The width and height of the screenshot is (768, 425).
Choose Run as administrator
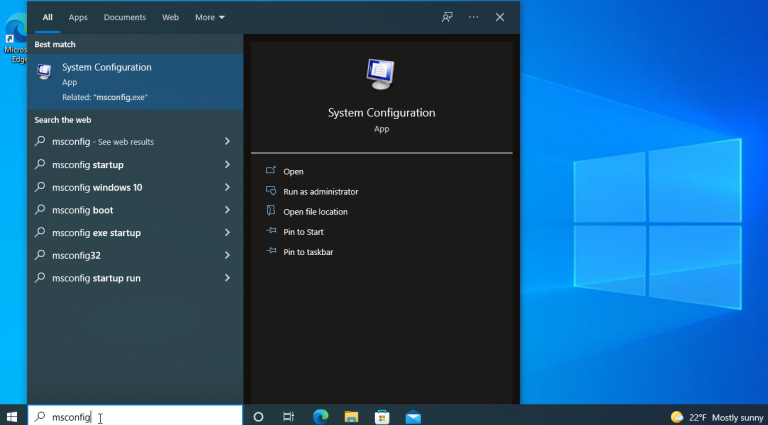[321, 191]
